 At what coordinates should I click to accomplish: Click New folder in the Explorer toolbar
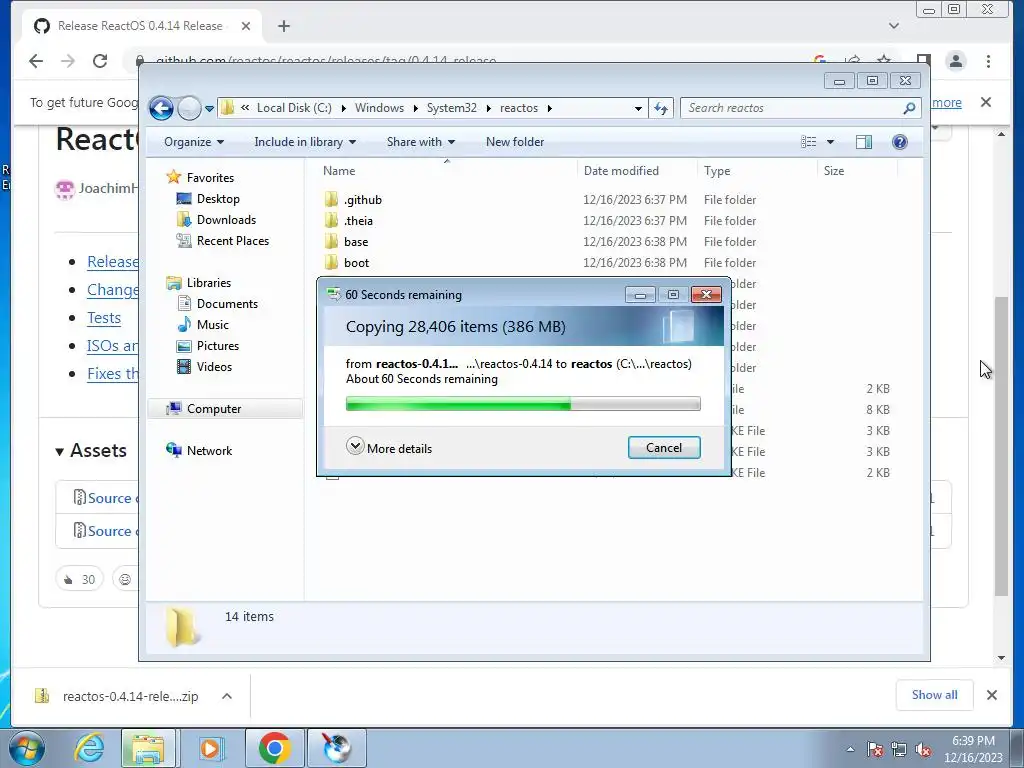click(515, 142)
